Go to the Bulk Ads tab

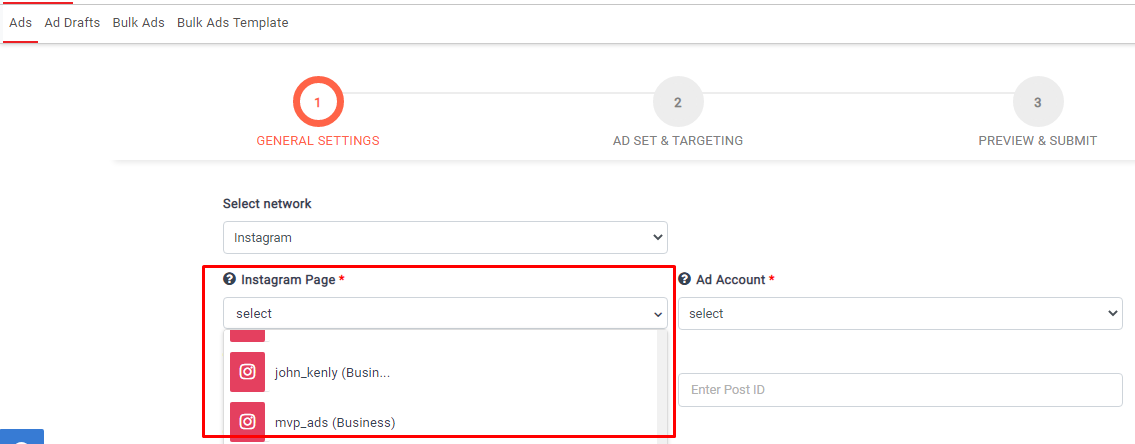click(x=138, y=22)
